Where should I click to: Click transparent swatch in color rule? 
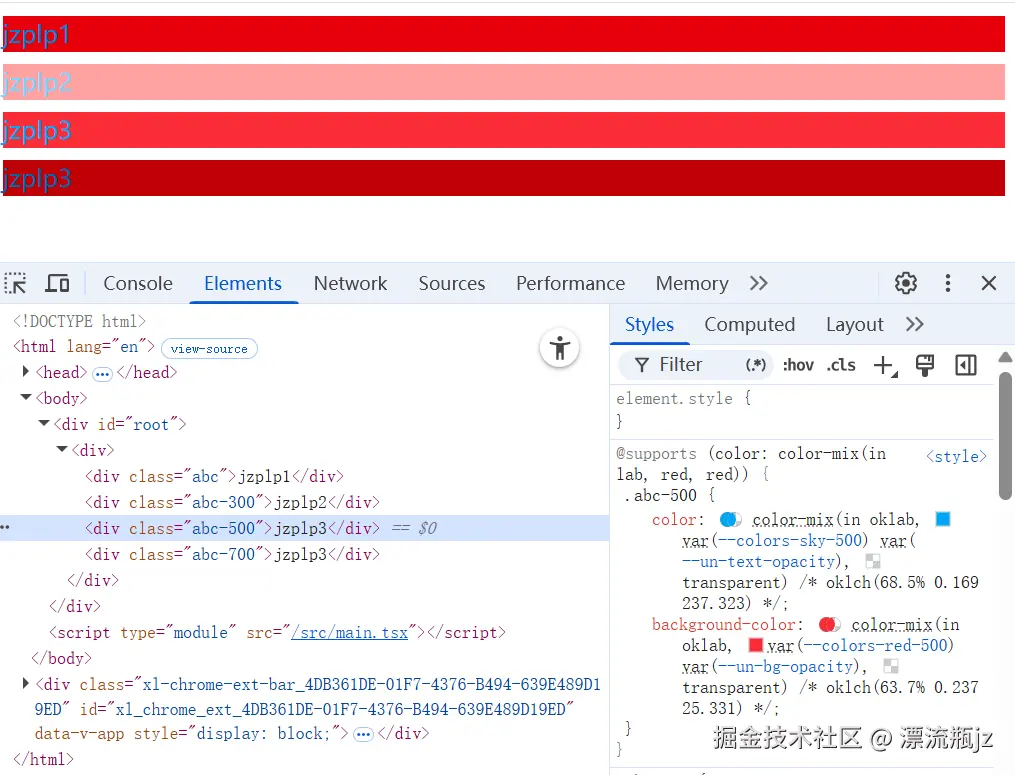point(873,561)
